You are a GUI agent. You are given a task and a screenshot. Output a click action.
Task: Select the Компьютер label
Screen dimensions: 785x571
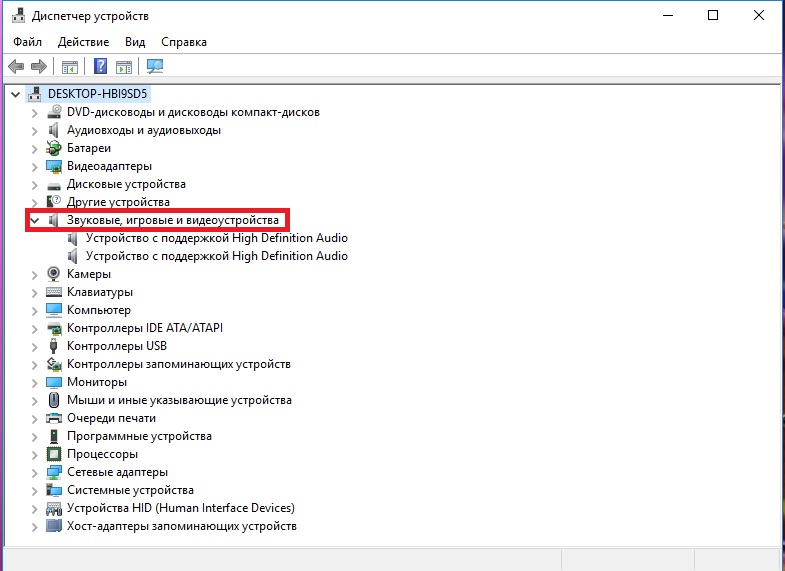pos(99,310)
